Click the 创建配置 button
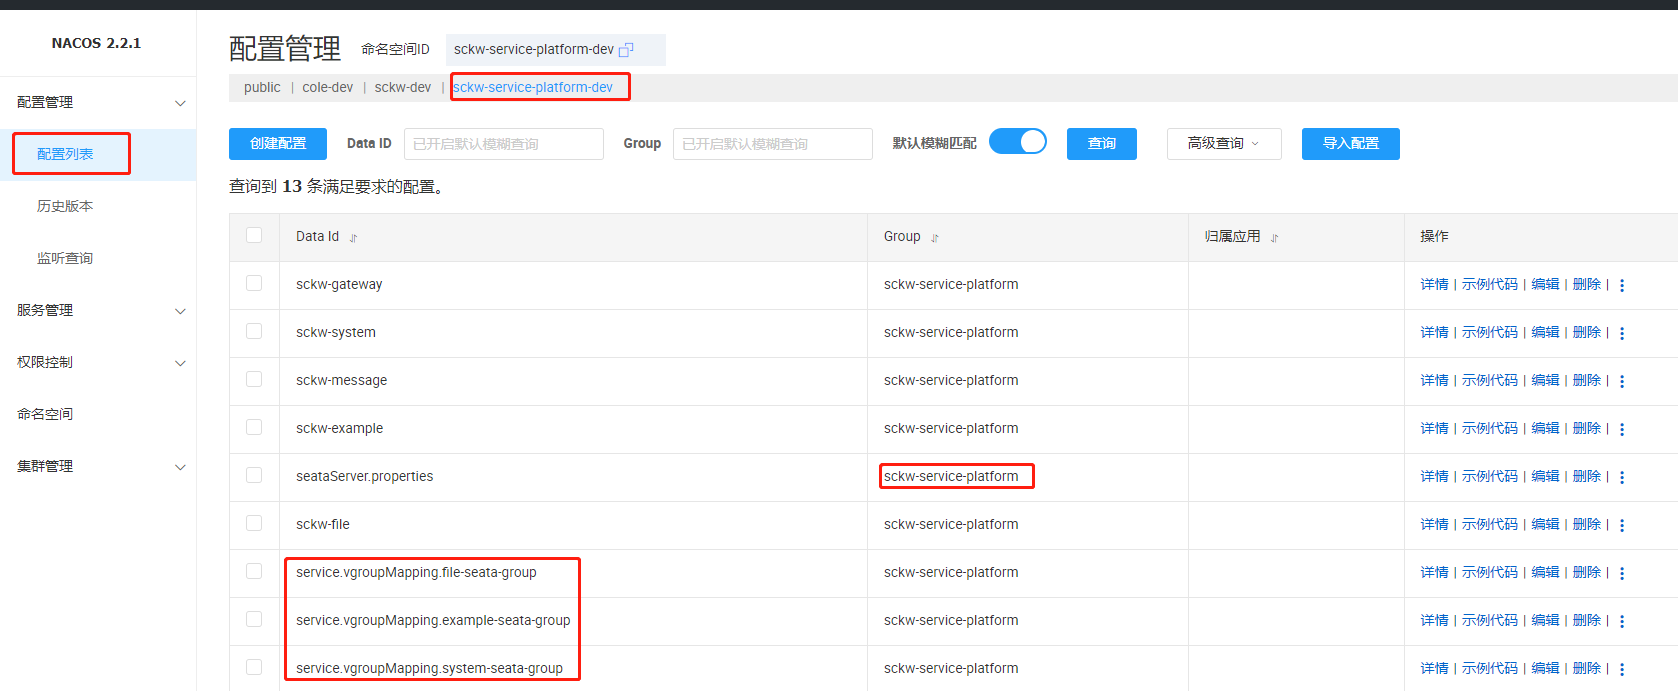This screenshot has height=691, width=1678. [278, 144]
